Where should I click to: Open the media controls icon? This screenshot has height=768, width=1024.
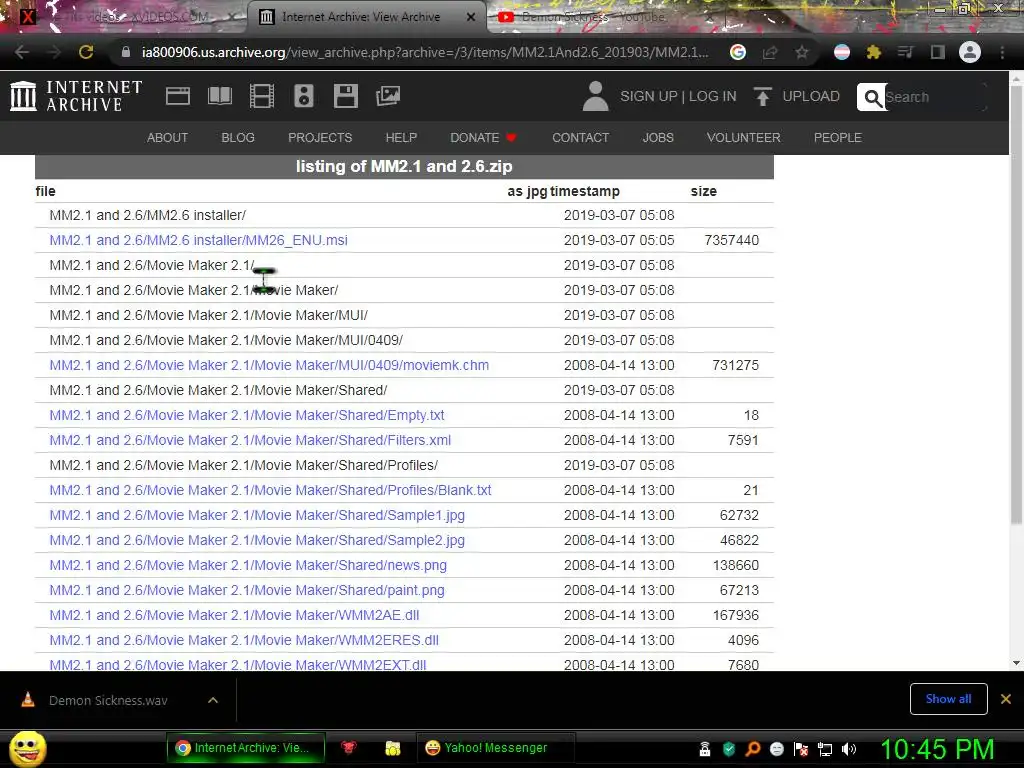(906, 52)
